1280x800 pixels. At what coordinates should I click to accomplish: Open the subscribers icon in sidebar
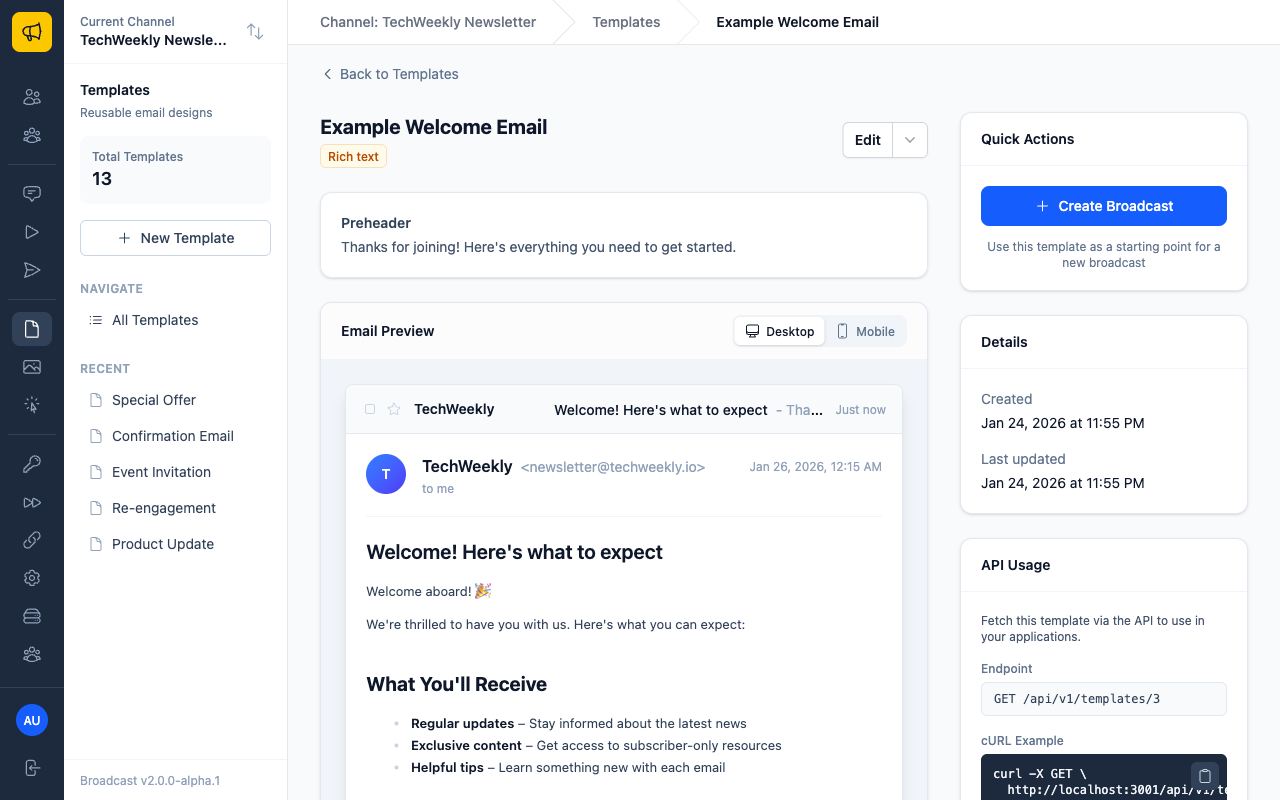coord(32,97)
